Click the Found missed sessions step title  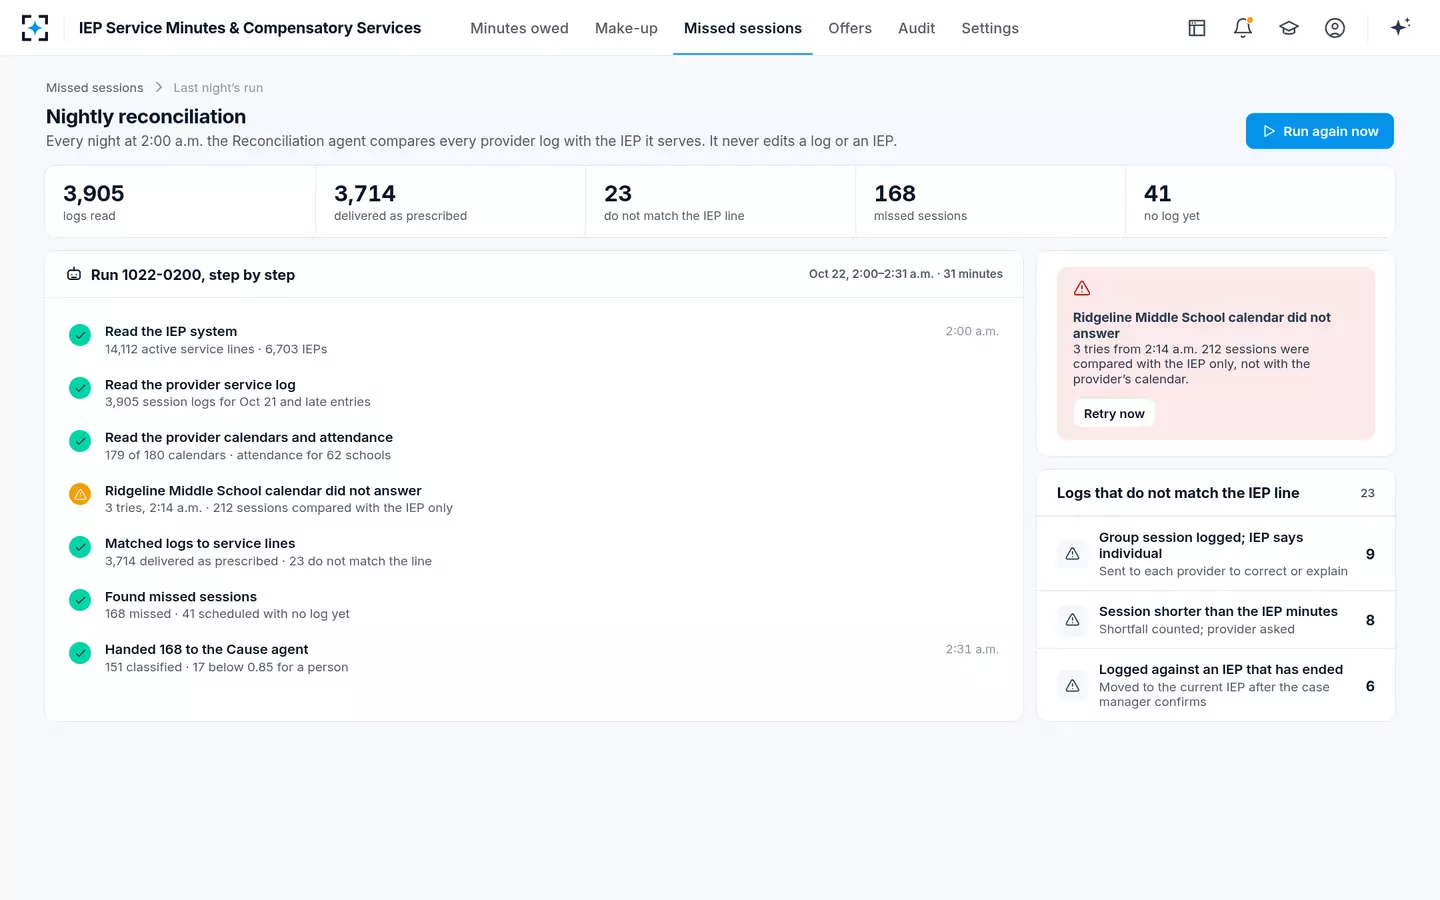181,597
